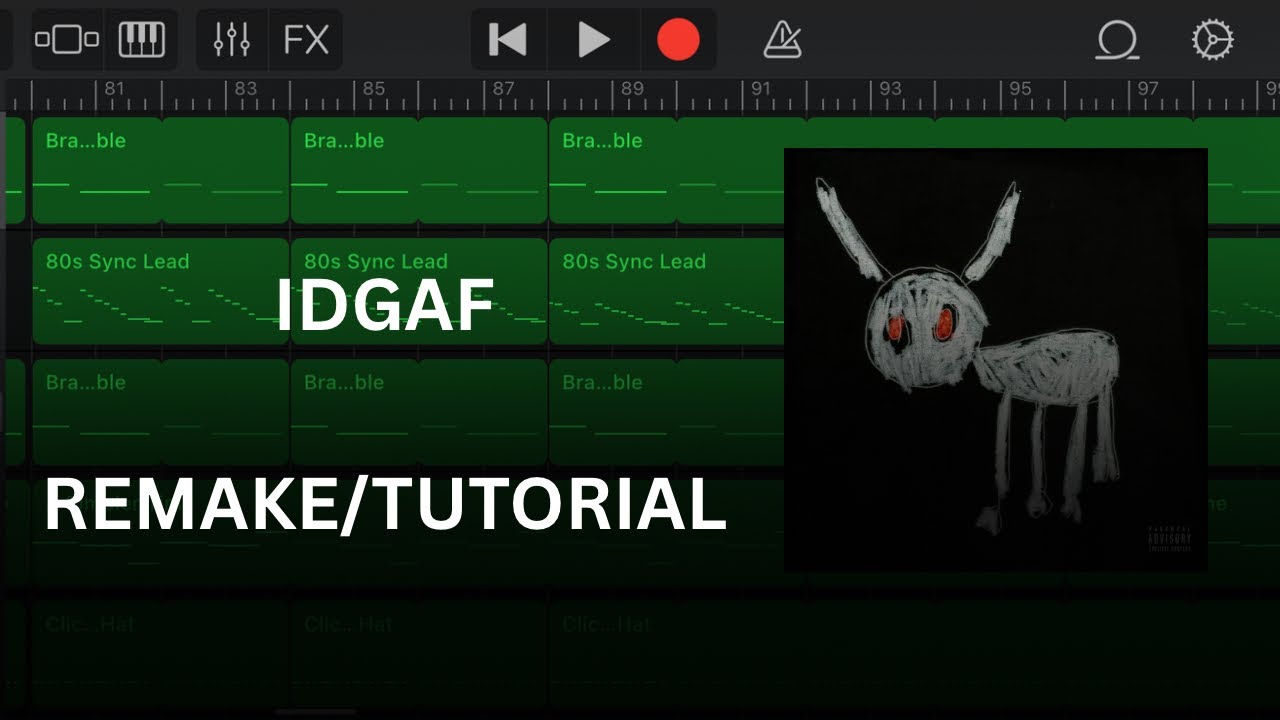Tap bar 89 on the ruler
1280x720 pixels.
(632, 89)
